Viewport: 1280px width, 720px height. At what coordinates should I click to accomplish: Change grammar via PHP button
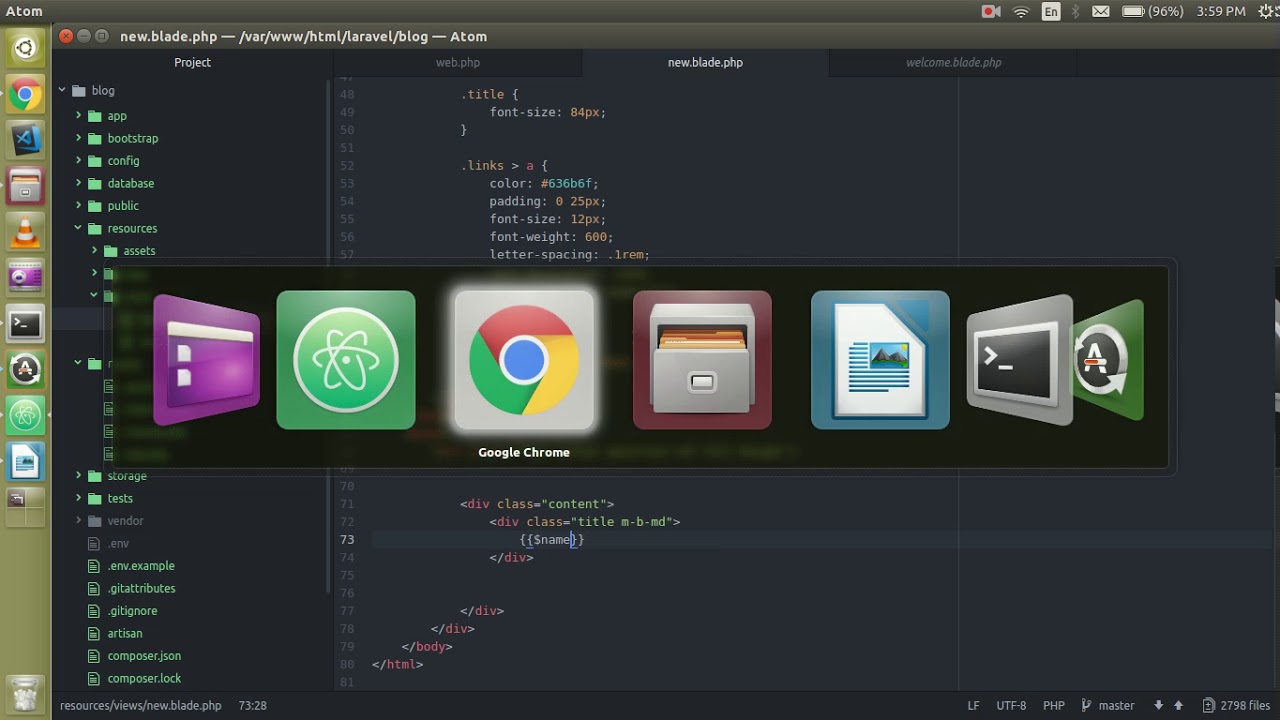tap(1054, 705)
